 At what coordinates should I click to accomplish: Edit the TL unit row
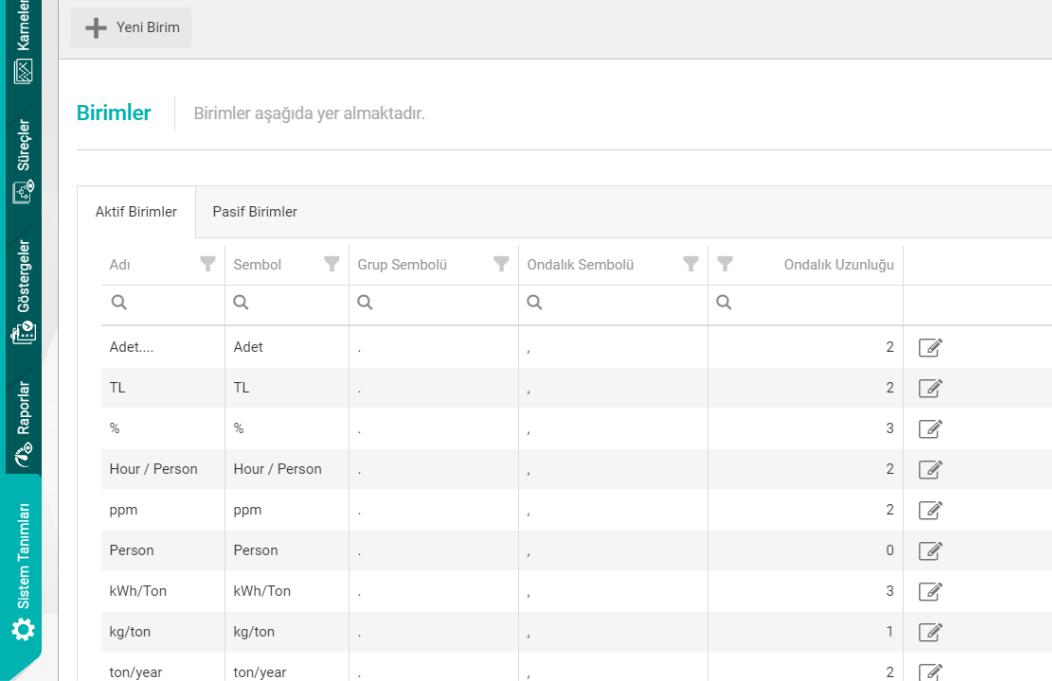(929, 388)
